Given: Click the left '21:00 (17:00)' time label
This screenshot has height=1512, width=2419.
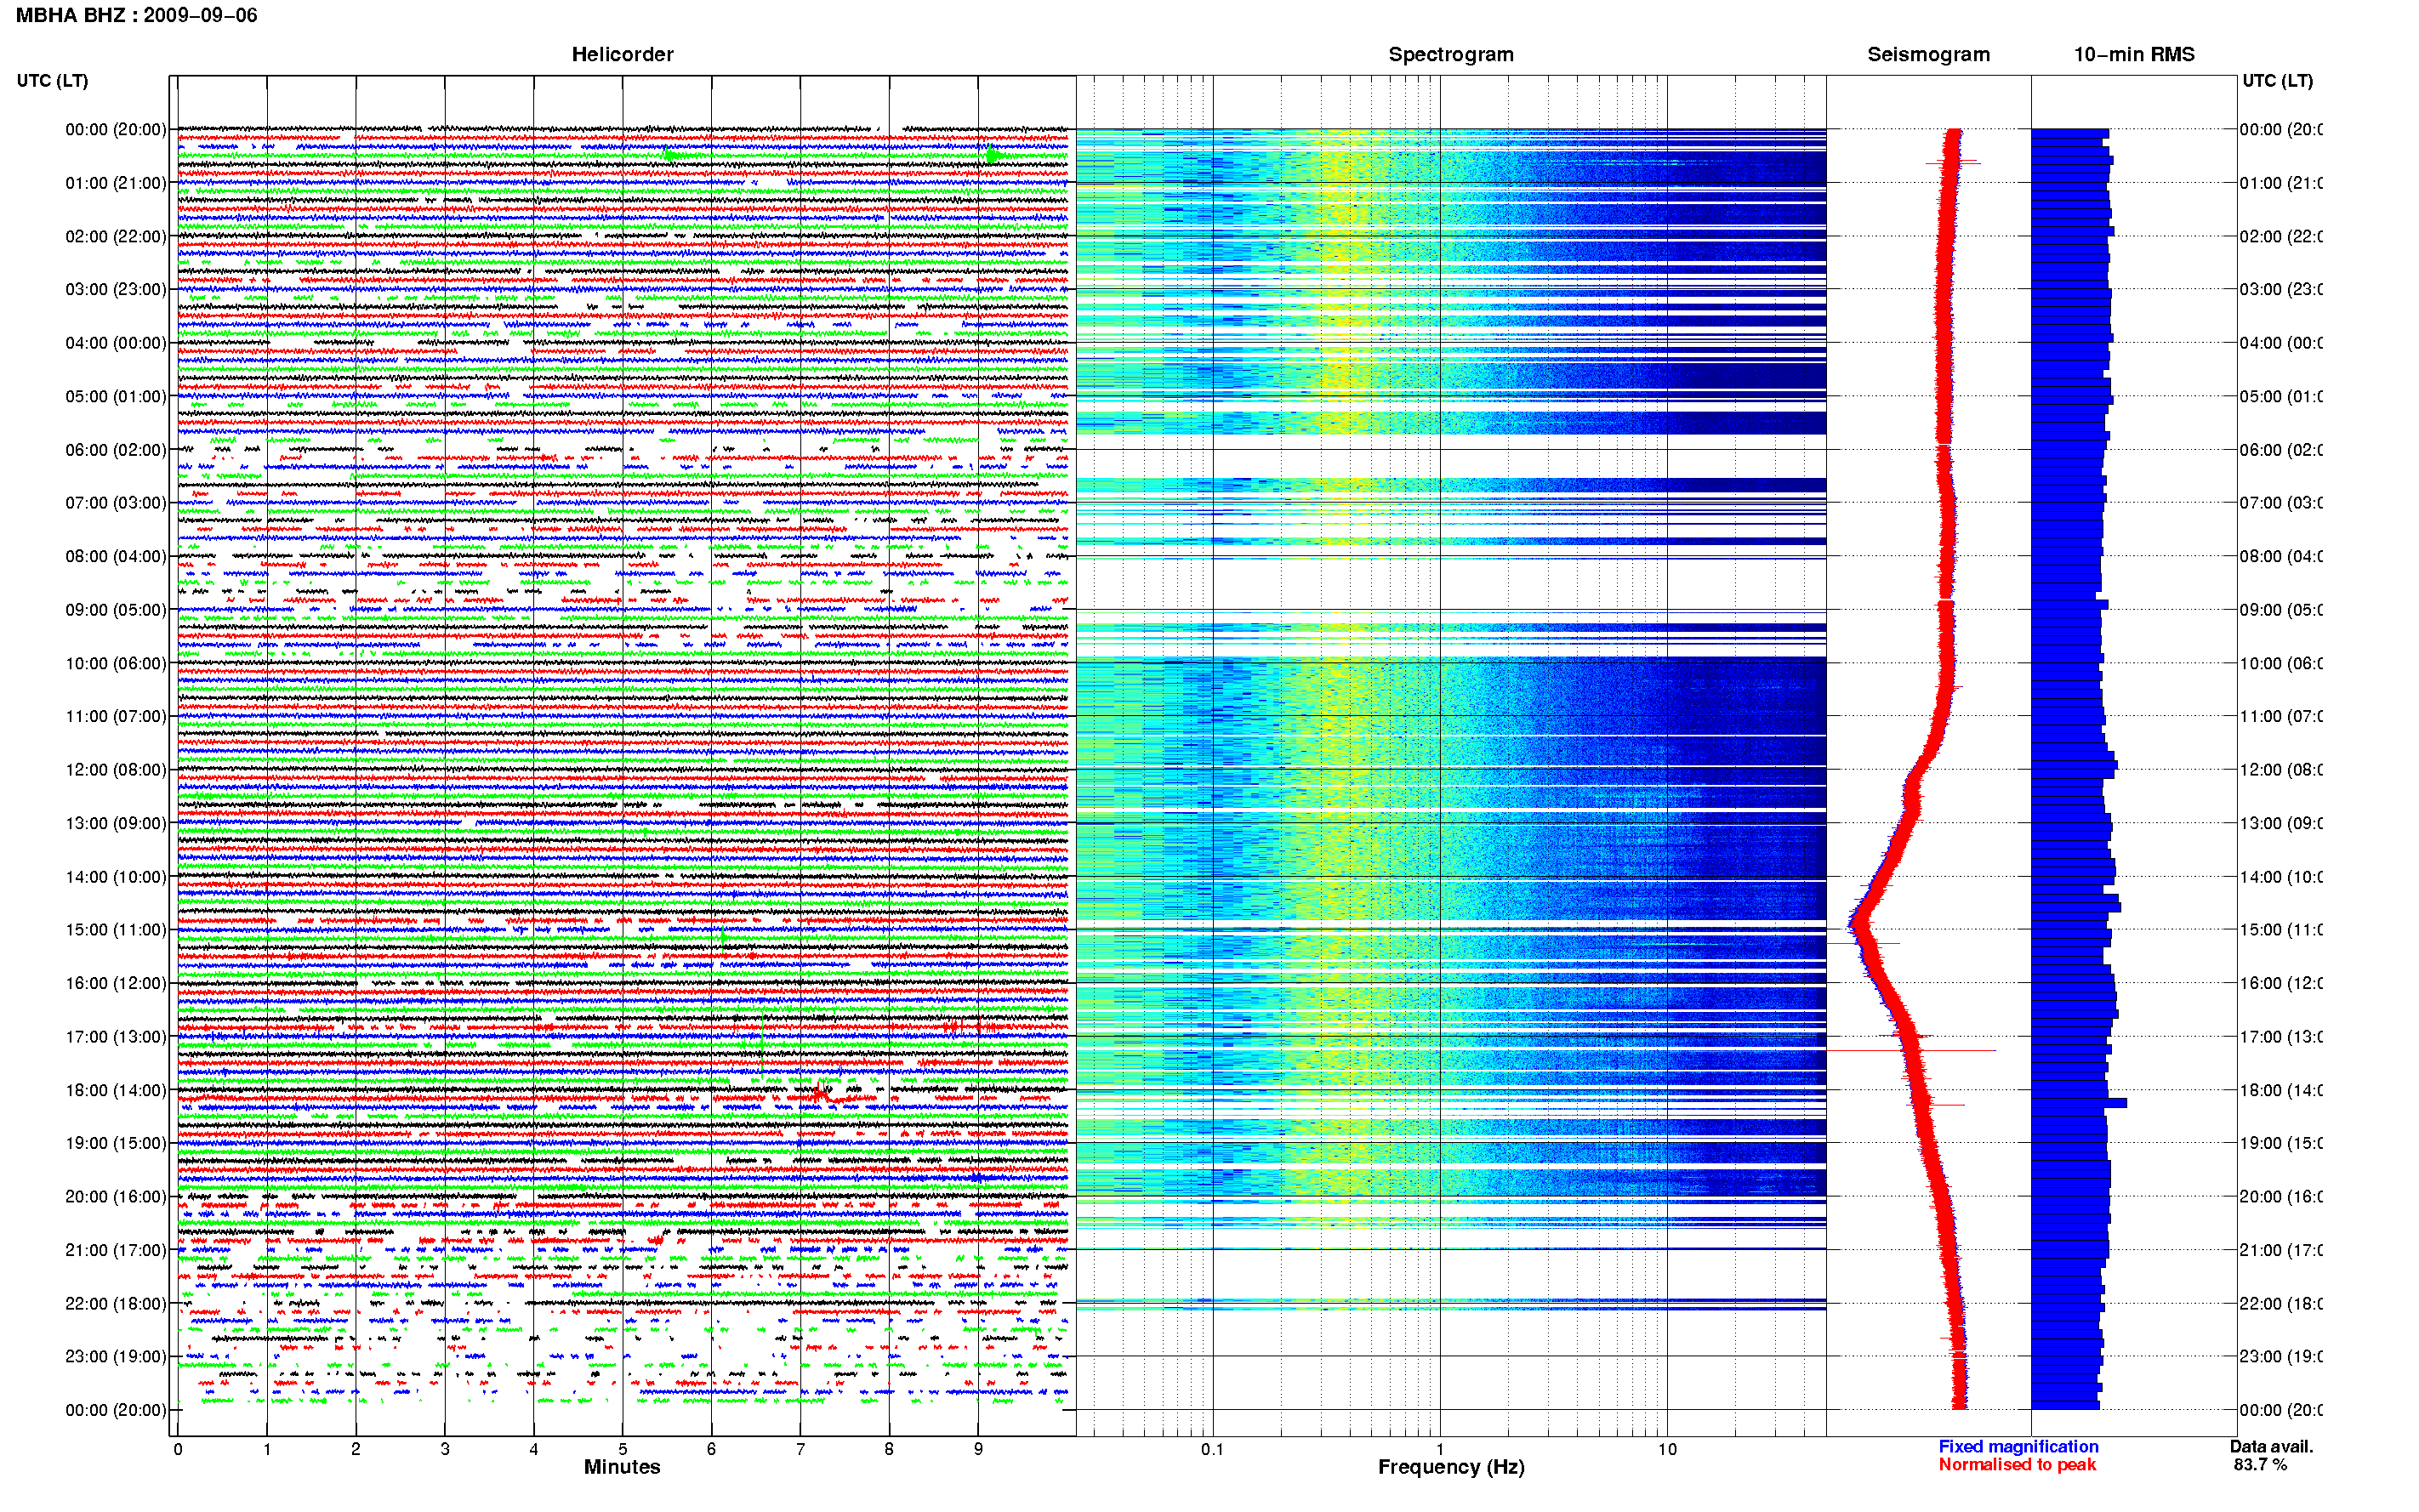Looking at the screenshot, I should click(x=116, y=1250).
